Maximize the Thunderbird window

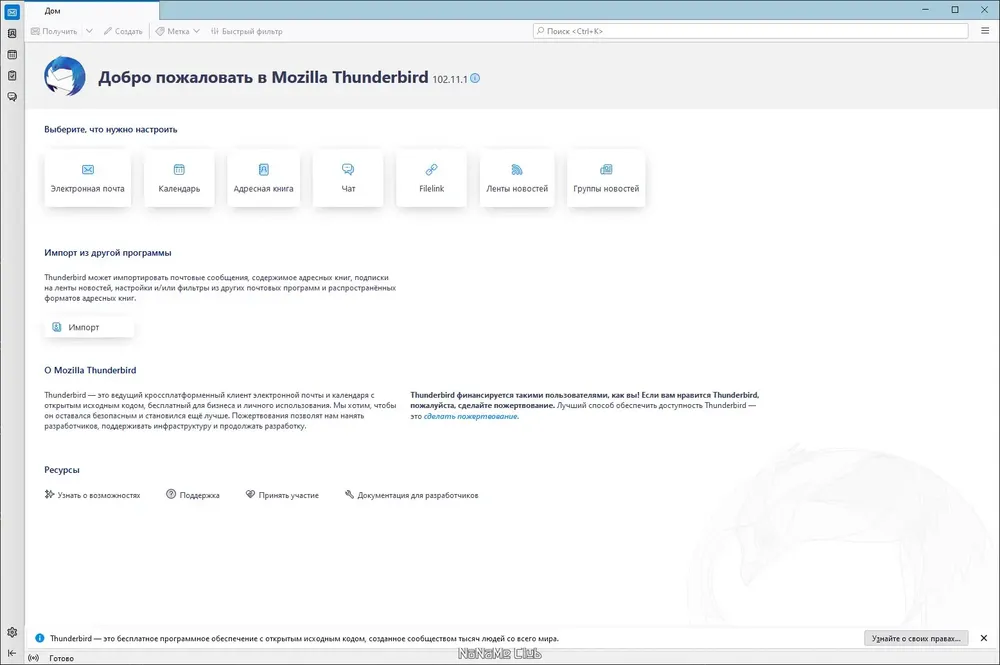955,10
